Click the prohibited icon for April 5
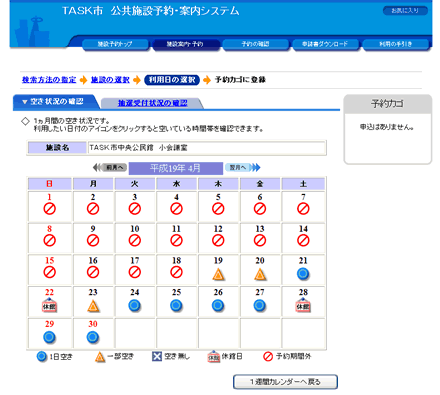The image size is (440, 395). 218,209
